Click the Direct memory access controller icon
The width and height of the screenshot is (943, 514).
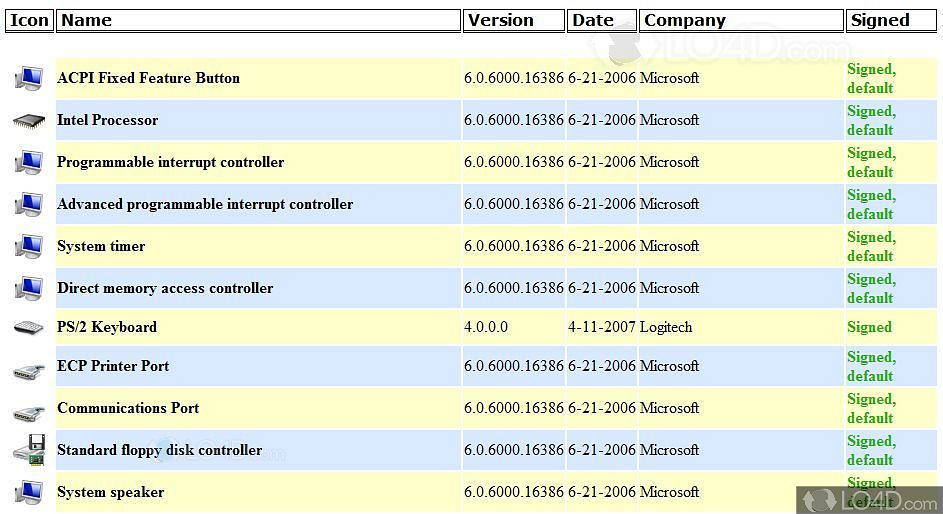pos(29,289)
